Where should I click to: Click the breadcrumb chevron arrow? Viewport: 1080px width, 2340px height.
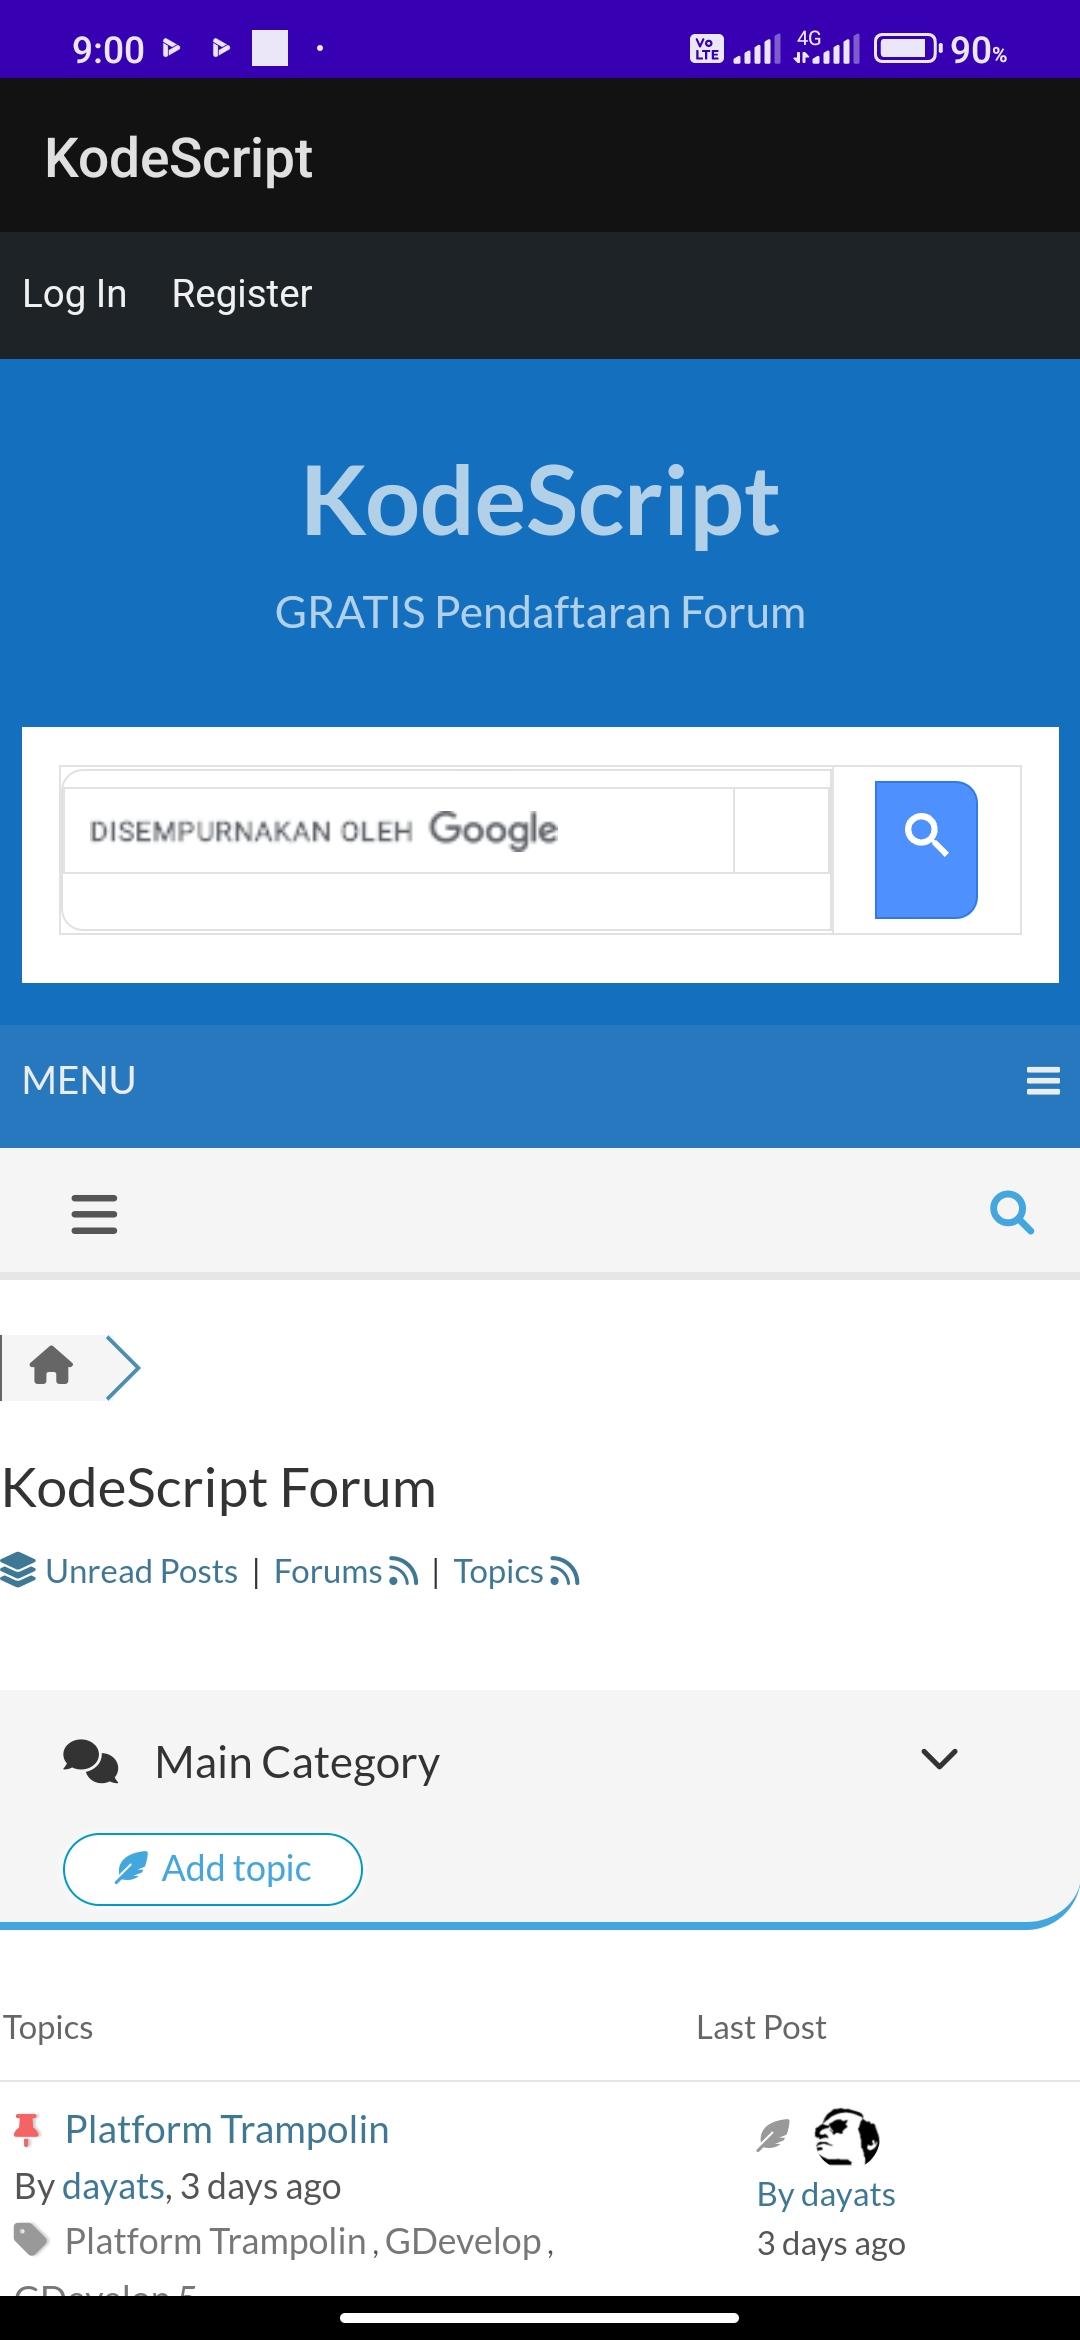[x=123, y=1367]
